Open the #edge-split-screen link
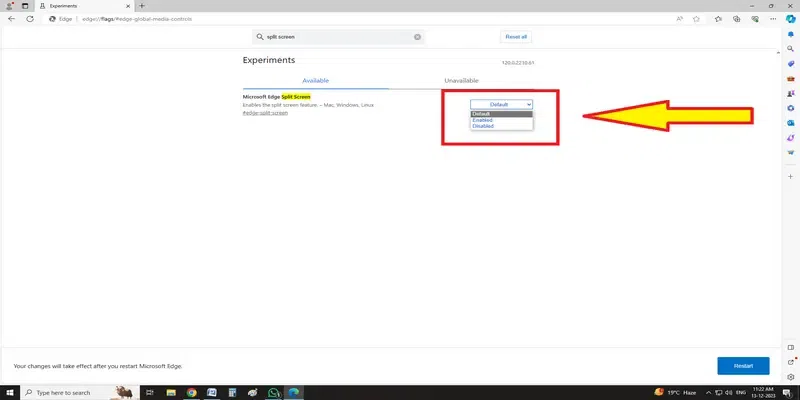 (265, 113)
